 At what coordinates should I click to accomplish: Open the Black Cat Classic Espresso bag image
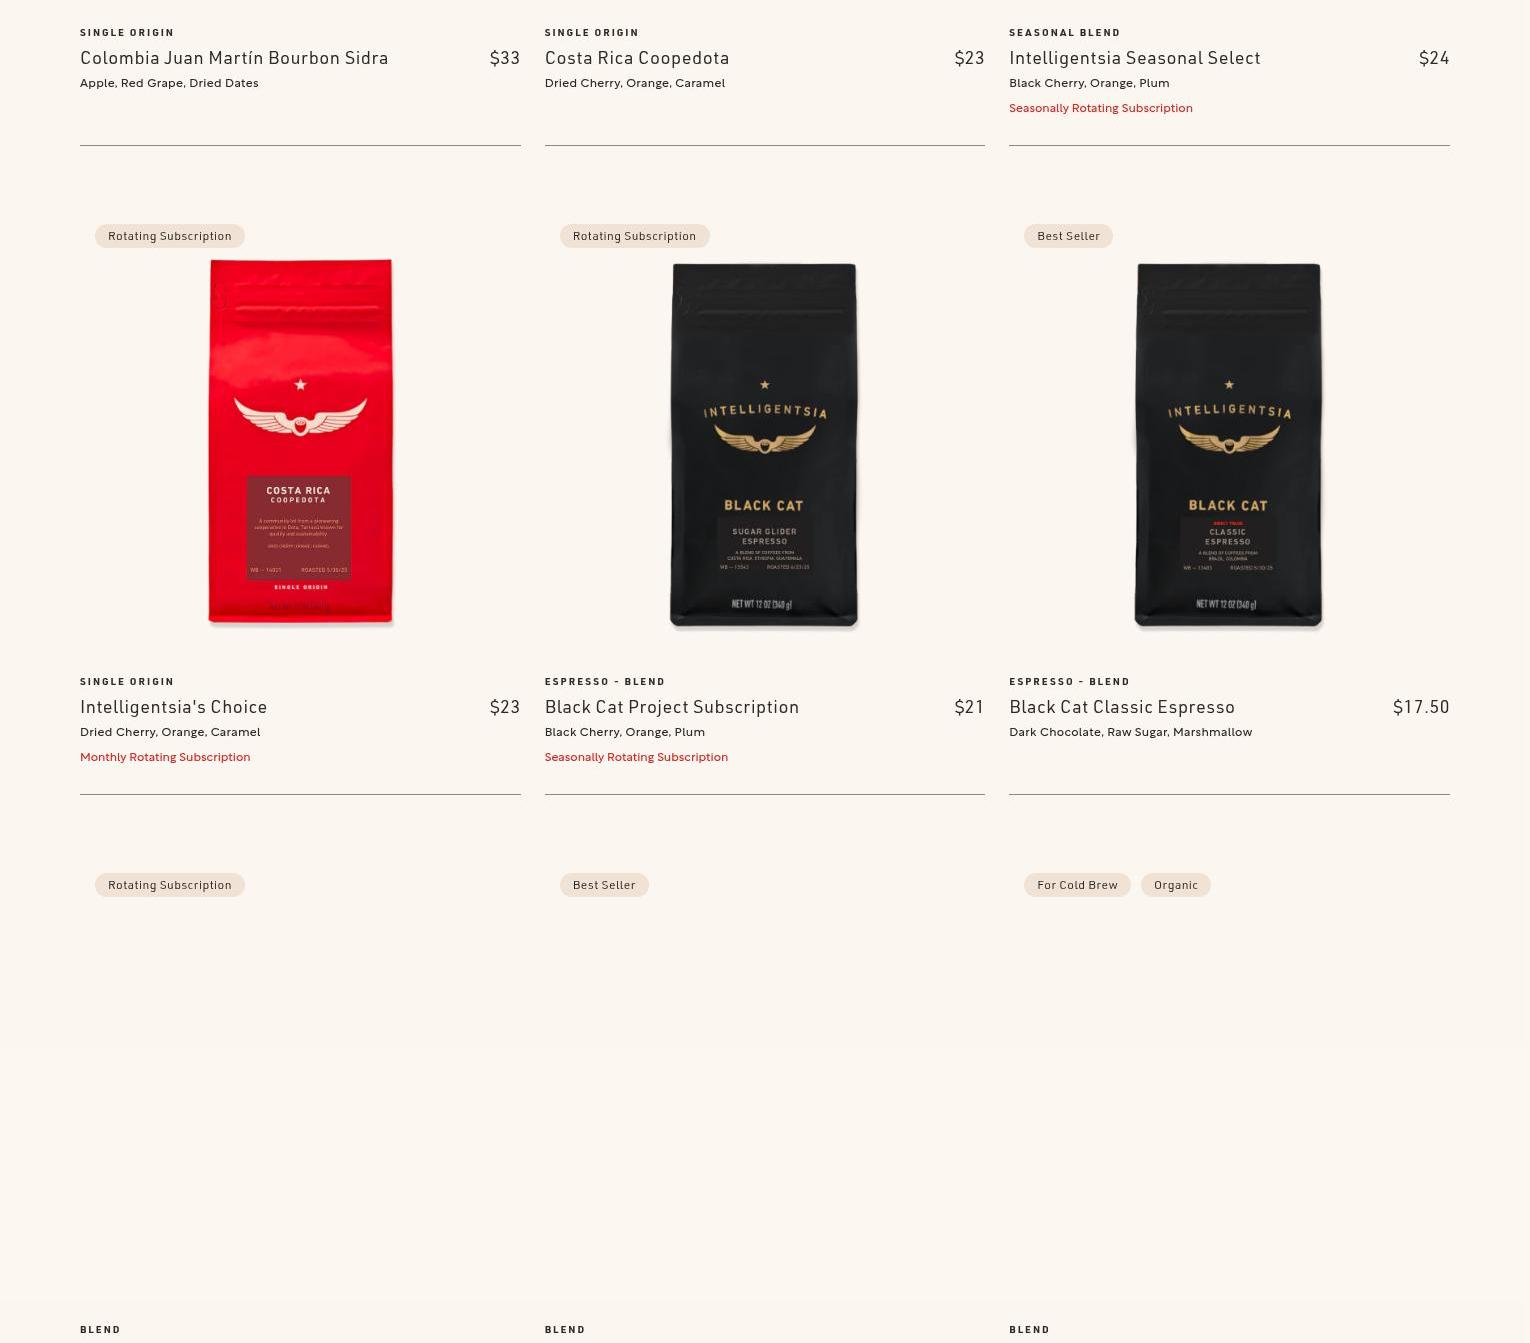pos(1229,446)
